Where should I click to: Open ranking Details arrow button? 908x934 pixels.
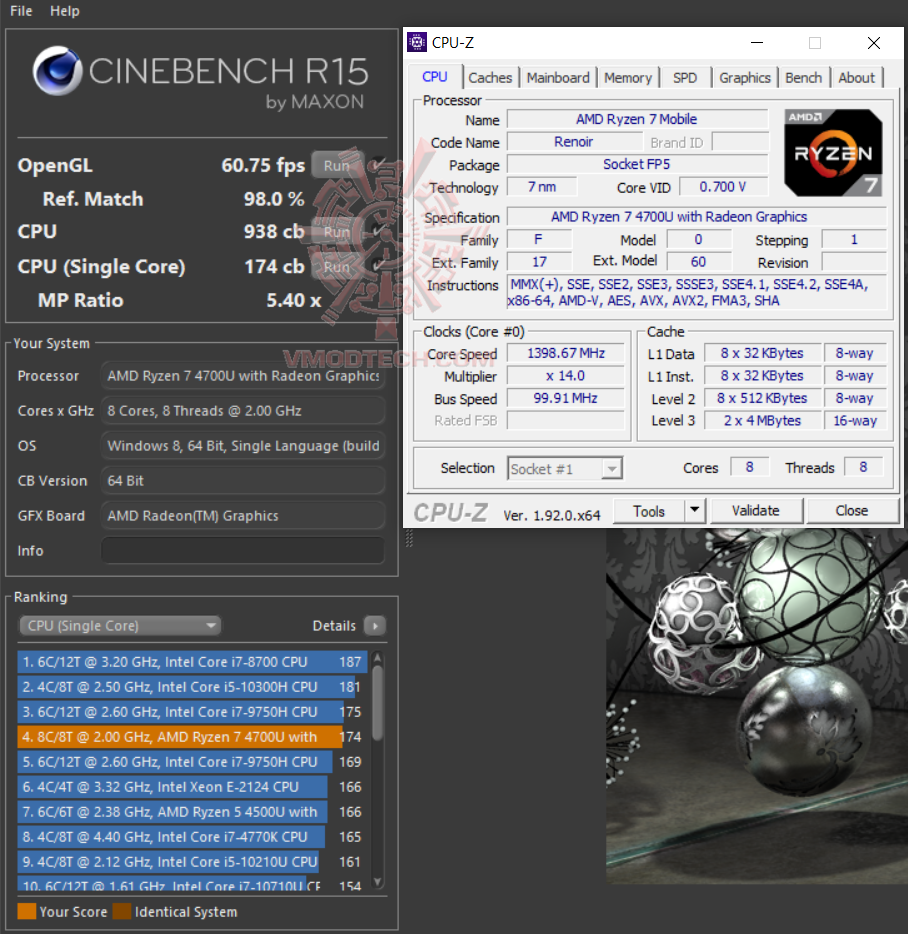pyautogui.click(x=375, y=625)
